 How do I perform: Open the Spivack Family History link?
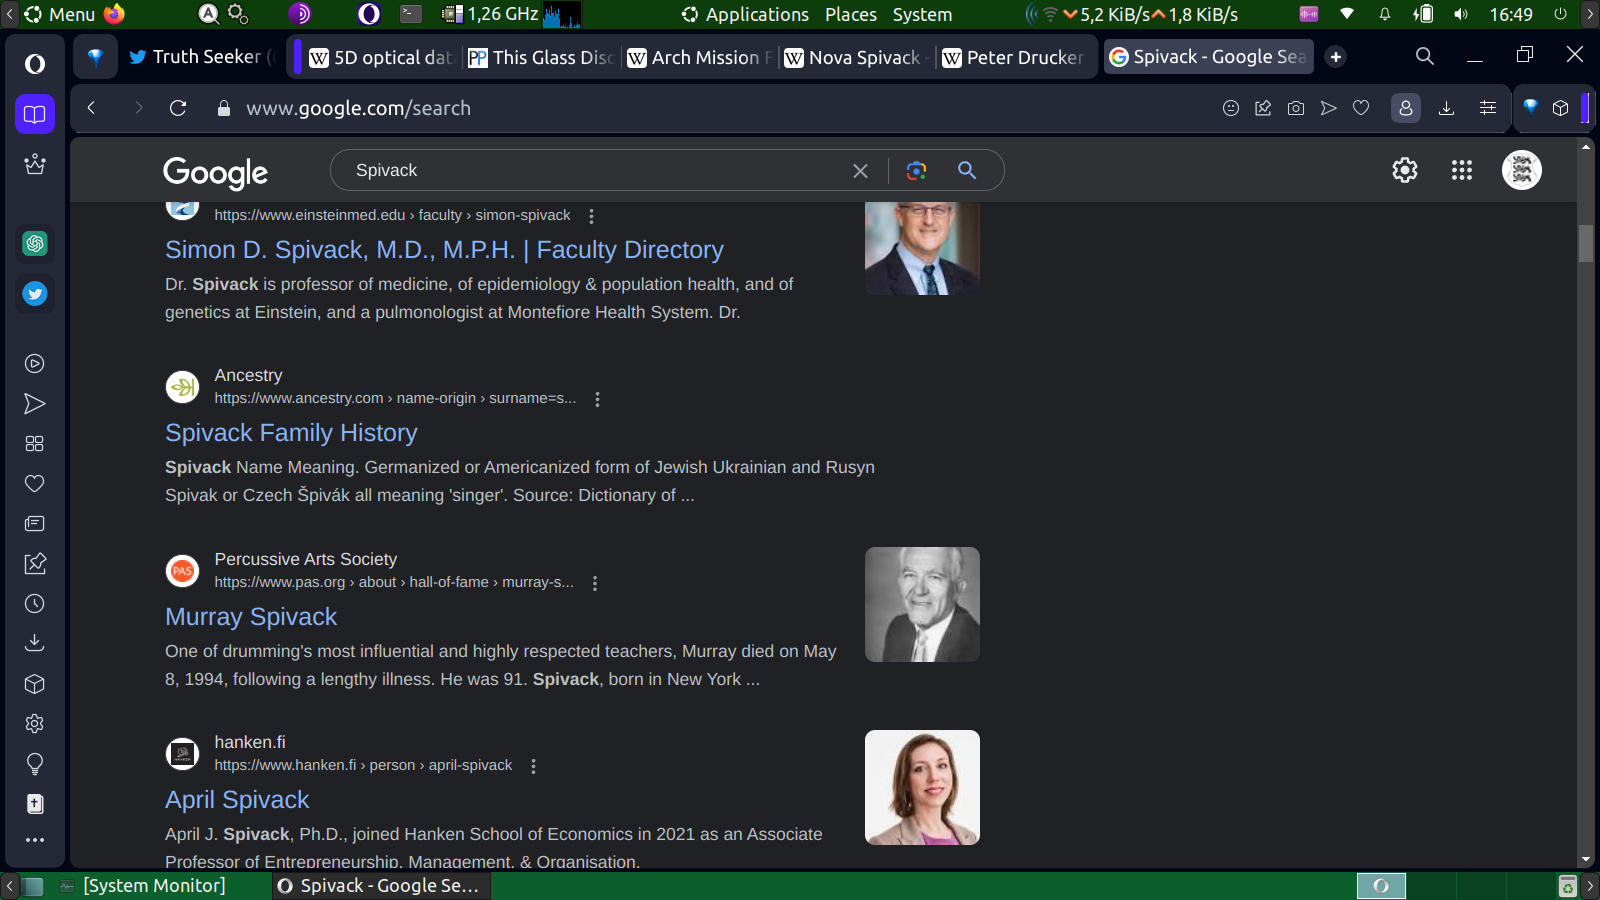(x=291, y=433)
